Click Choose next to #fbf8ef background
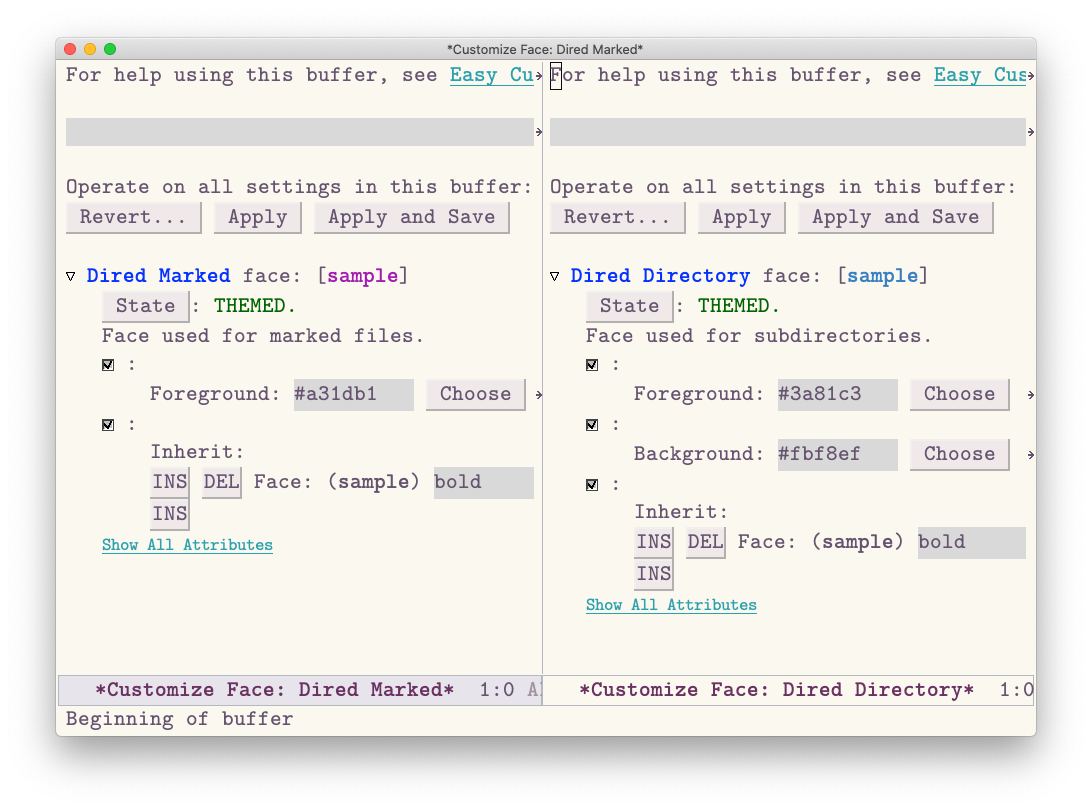The width and height of the screenshot is (1092, 810). (x=959, y=454)
